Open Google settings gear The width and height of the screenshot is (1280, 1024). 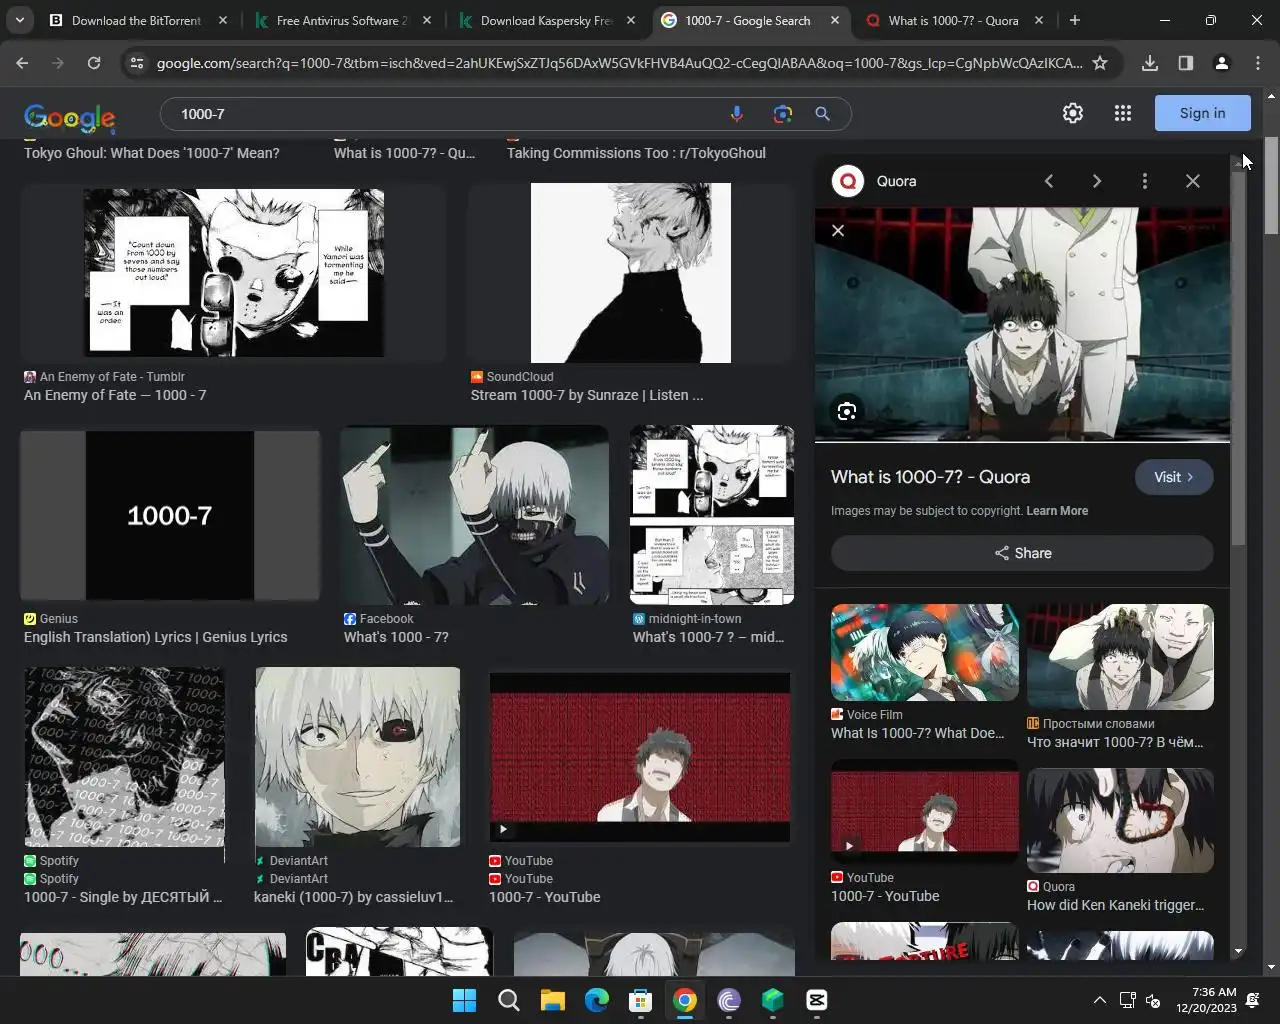coord(1073,113)
